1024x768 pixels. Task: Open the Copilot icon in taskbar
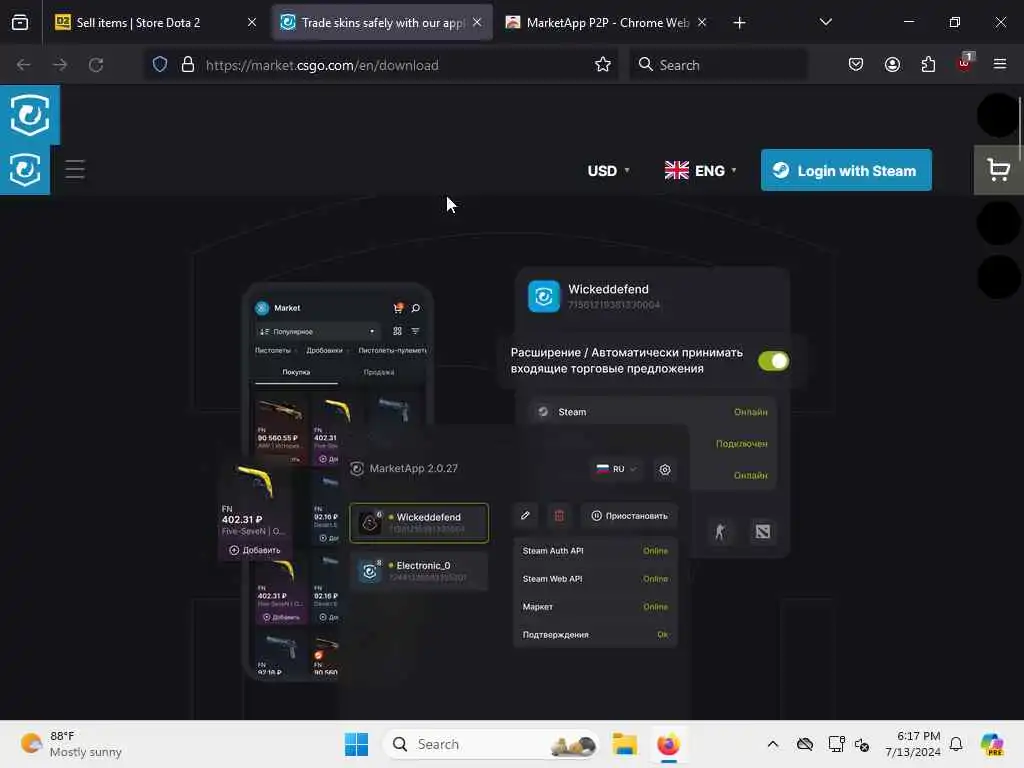pyautogui.click(x=992, y=744)
